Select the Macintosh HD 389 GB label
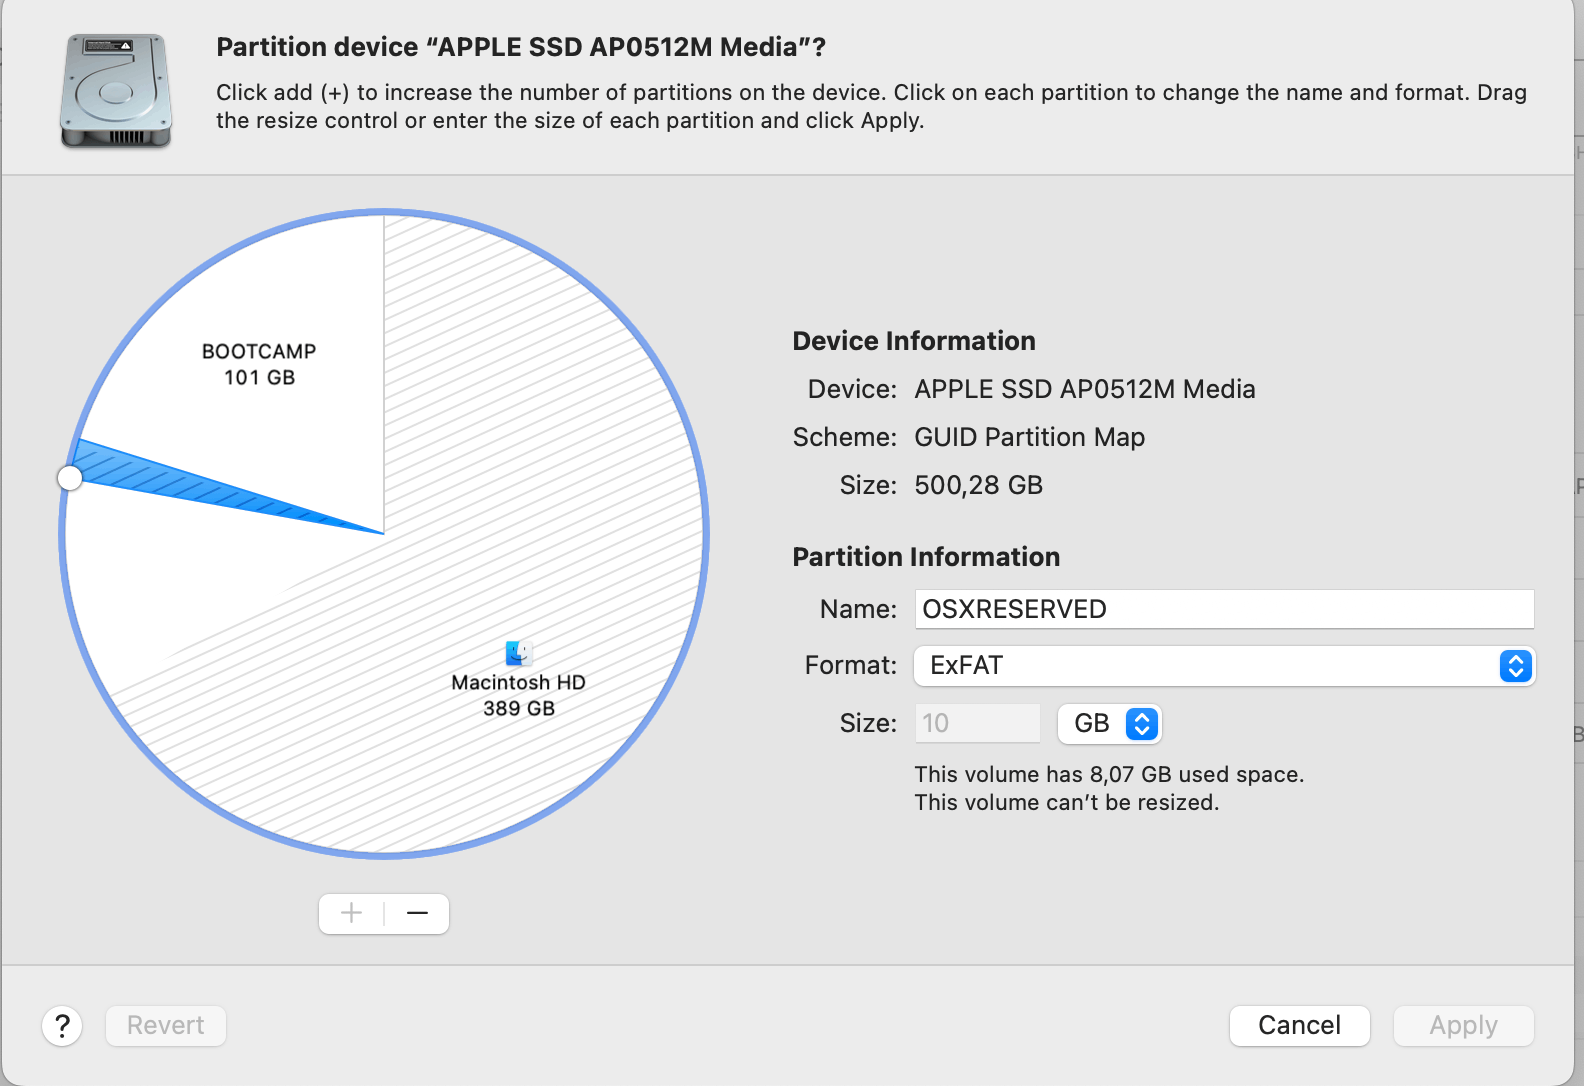 (518, 695)
